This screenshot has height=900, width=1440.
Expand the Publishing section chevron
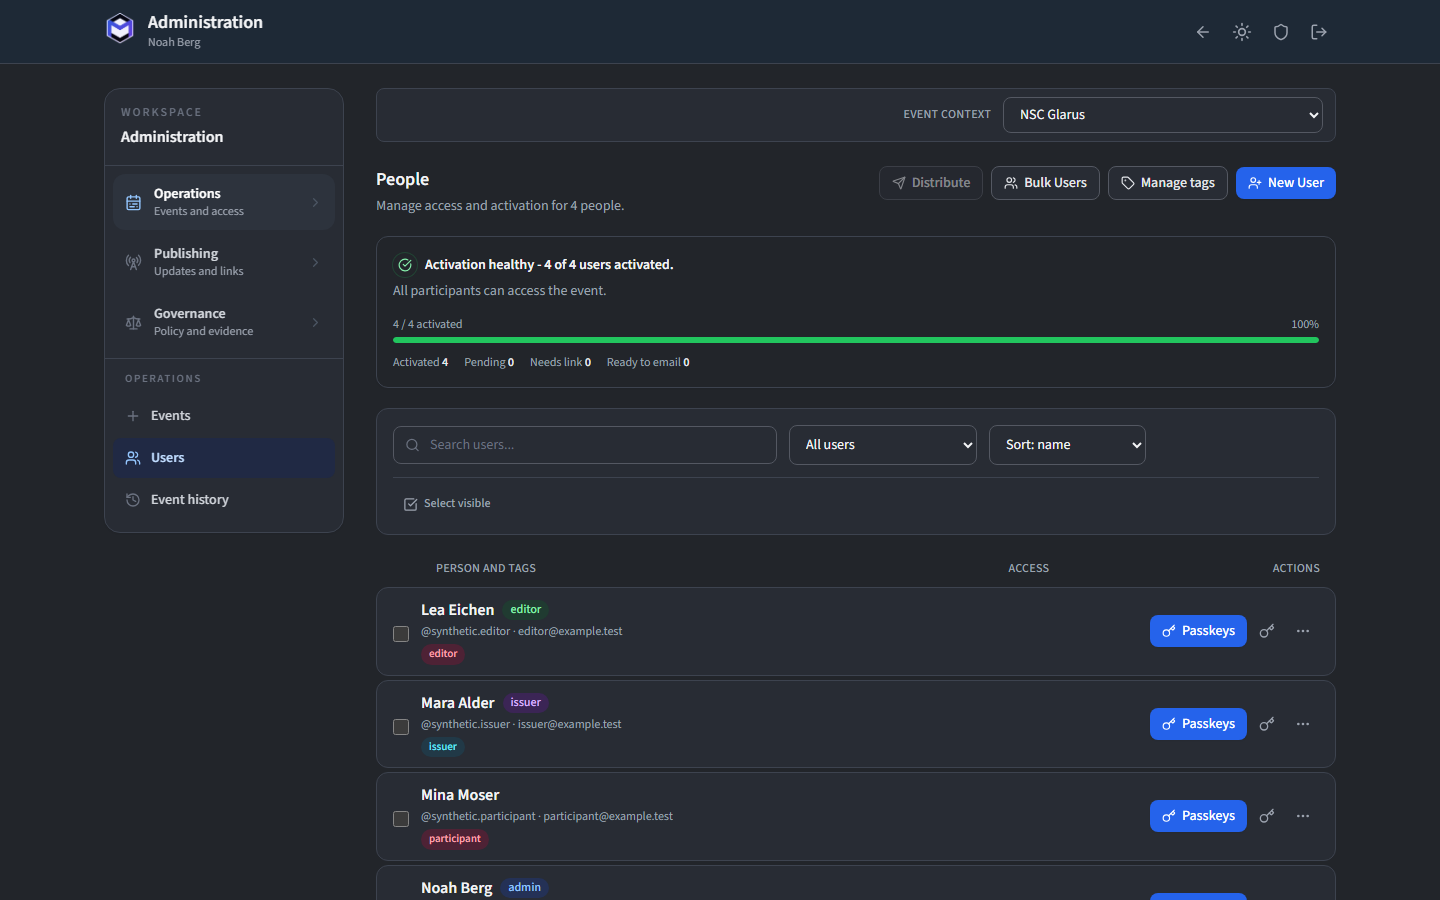[315, 262]
